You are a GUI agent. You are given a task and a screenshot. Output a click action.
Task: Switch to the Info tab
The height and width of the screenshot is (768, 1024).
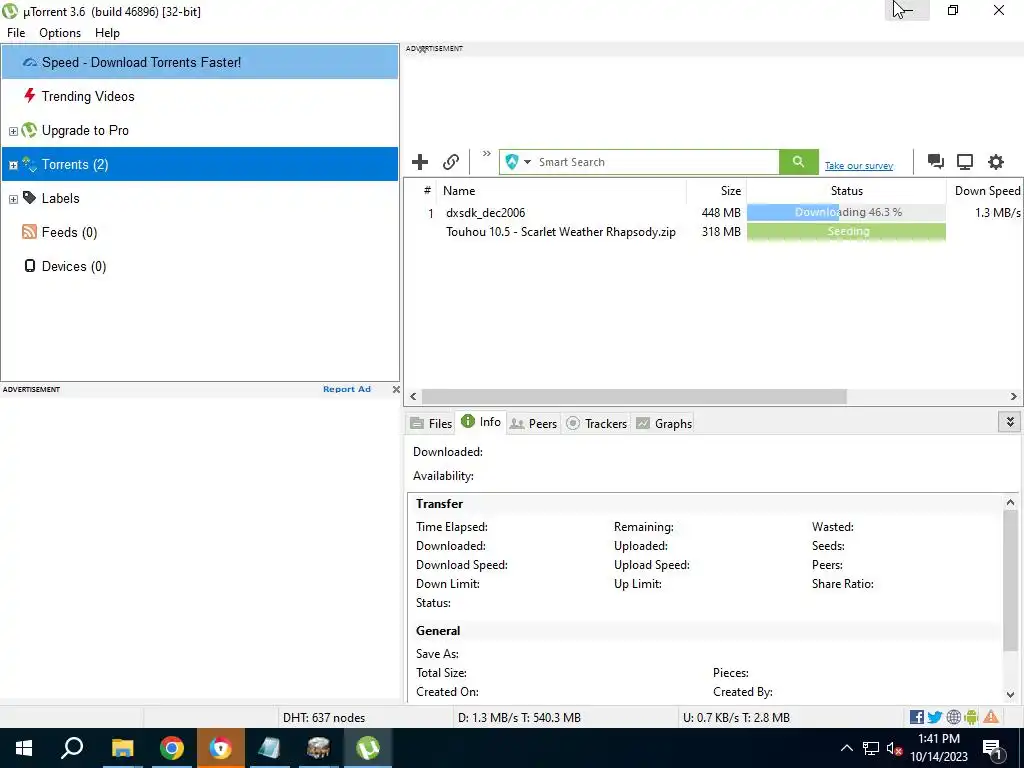tap(481, 422)
